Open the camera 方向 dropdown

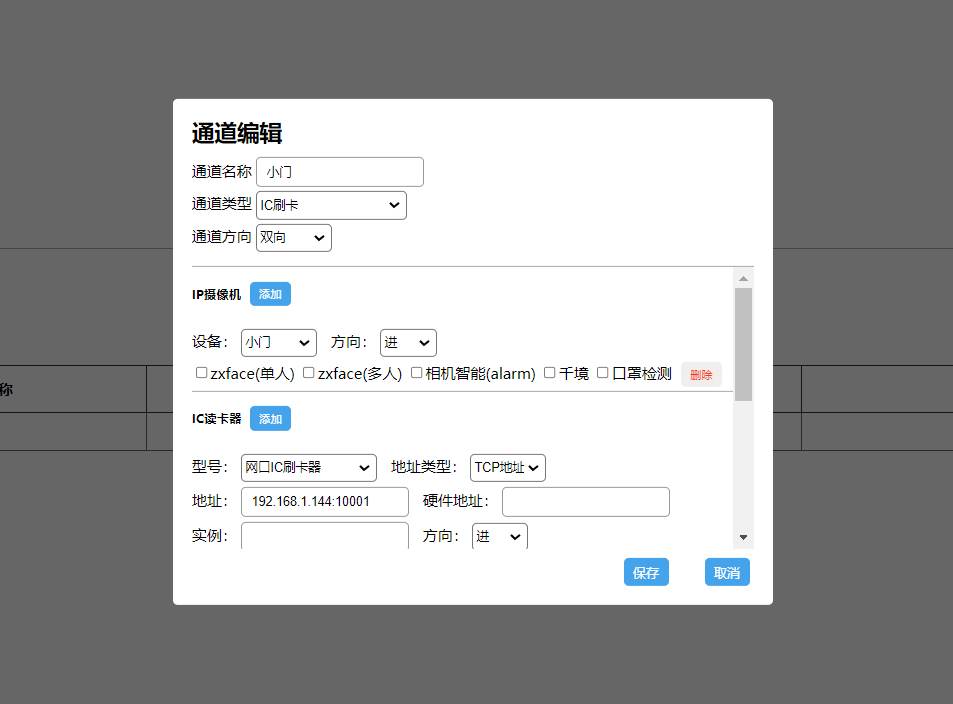pos(408,342)
